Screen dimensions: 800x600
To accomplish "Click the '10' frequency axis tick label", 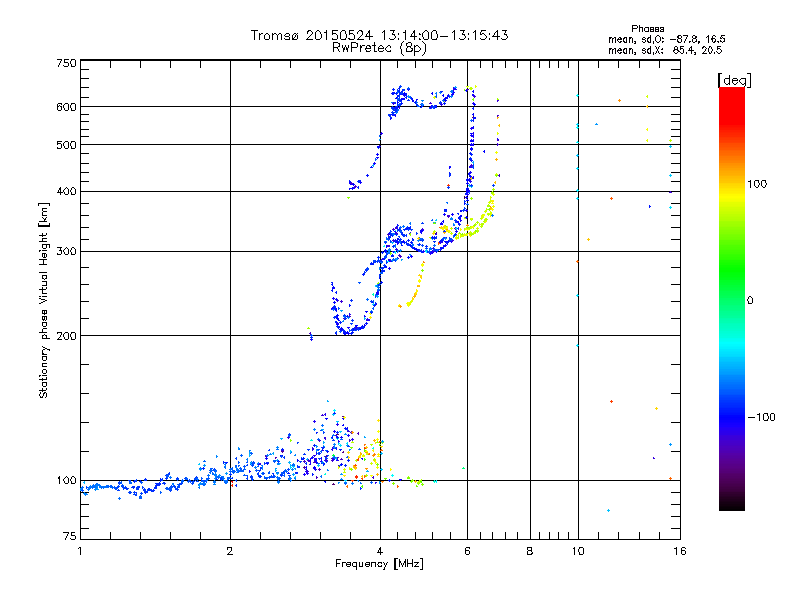I will pos(578,551).
